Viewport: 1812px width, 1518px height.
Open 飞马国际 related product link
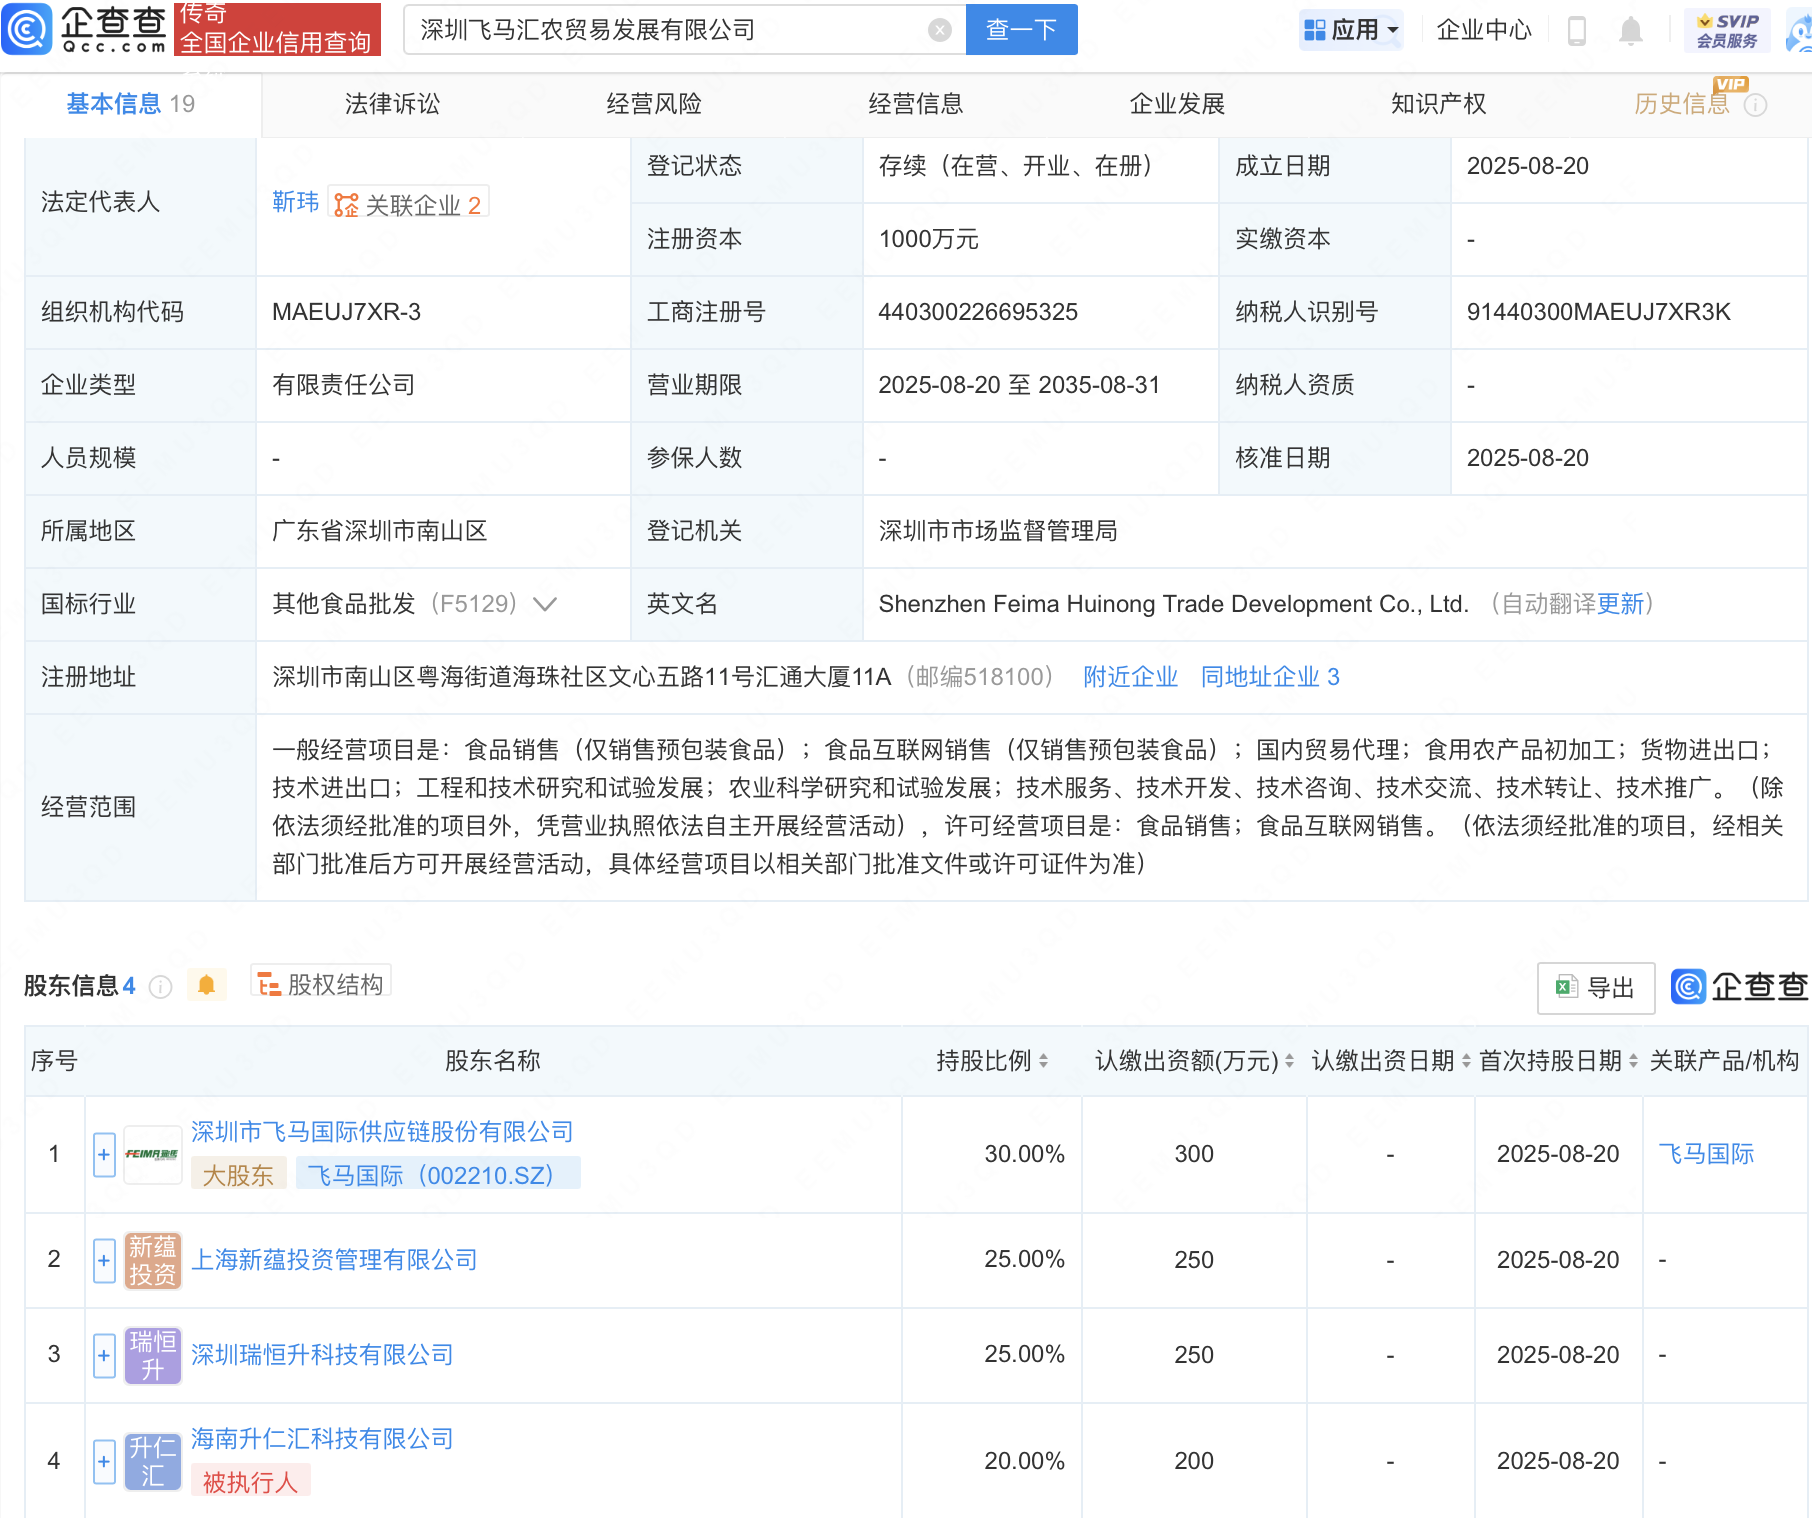(x=1706, y=1154)
